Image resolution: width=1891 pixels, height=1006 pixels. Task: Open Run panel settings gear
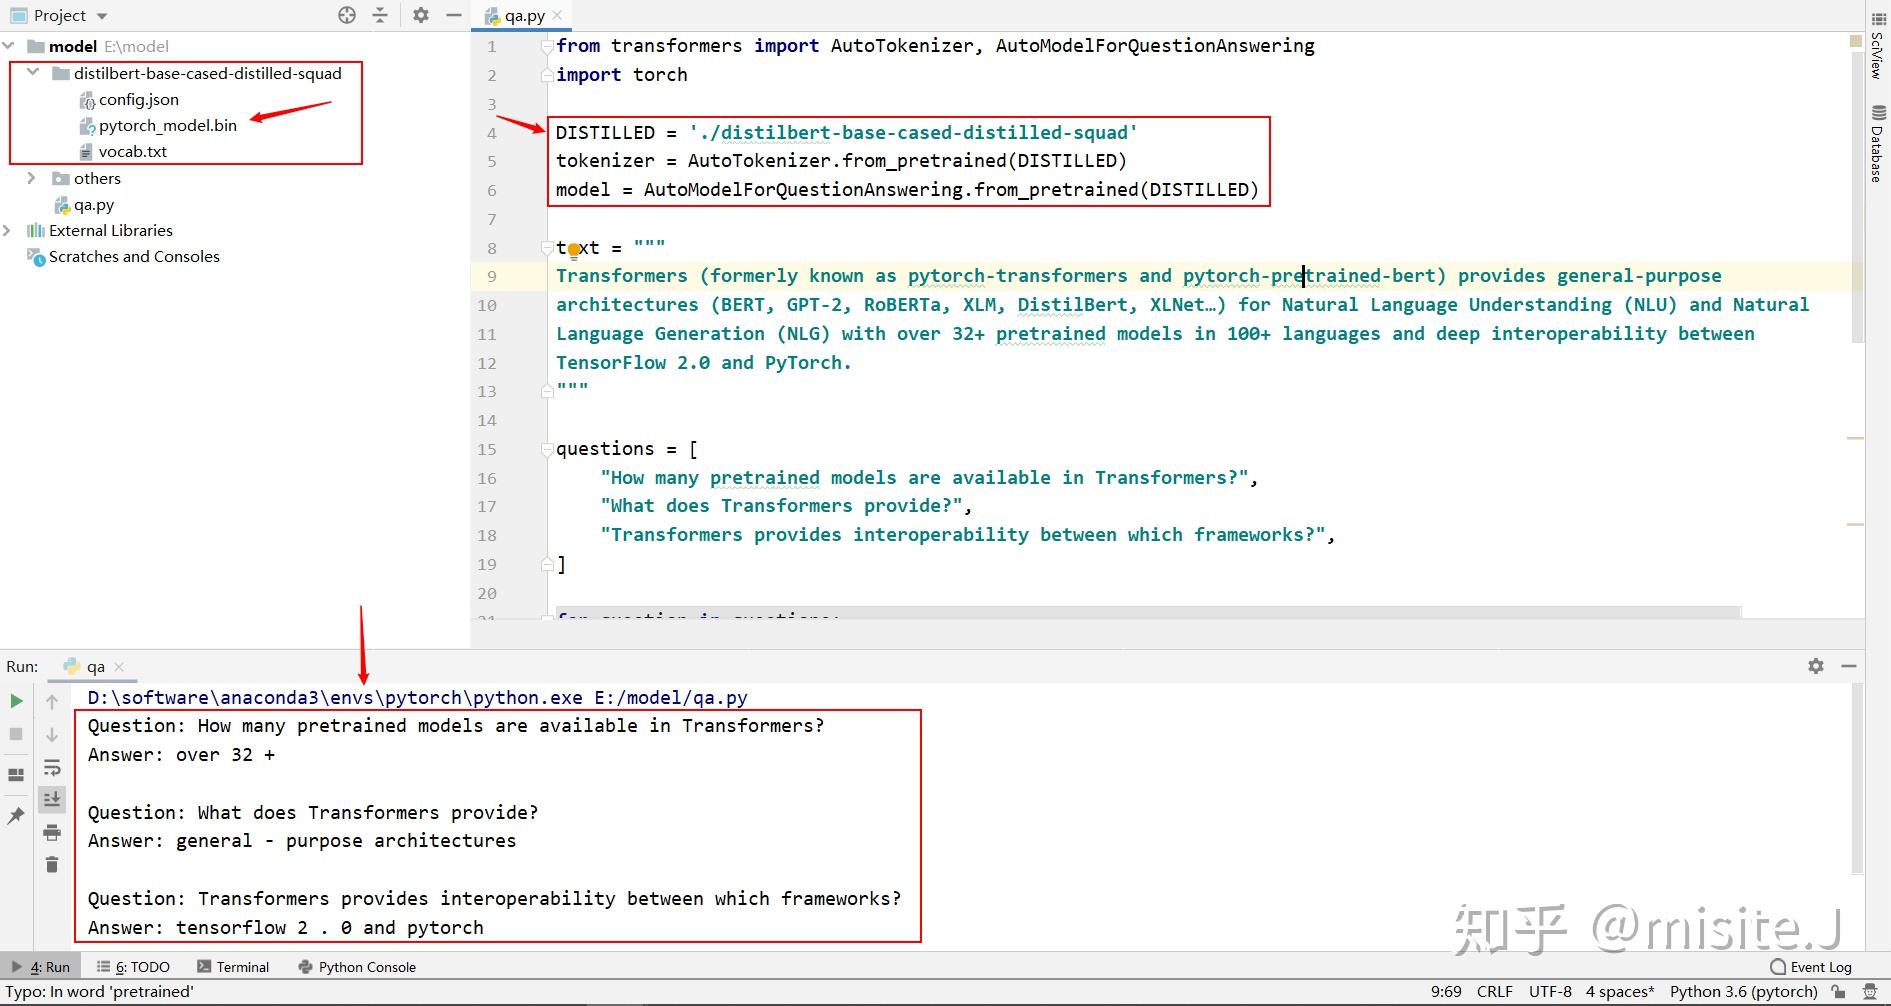(1816, 666)
